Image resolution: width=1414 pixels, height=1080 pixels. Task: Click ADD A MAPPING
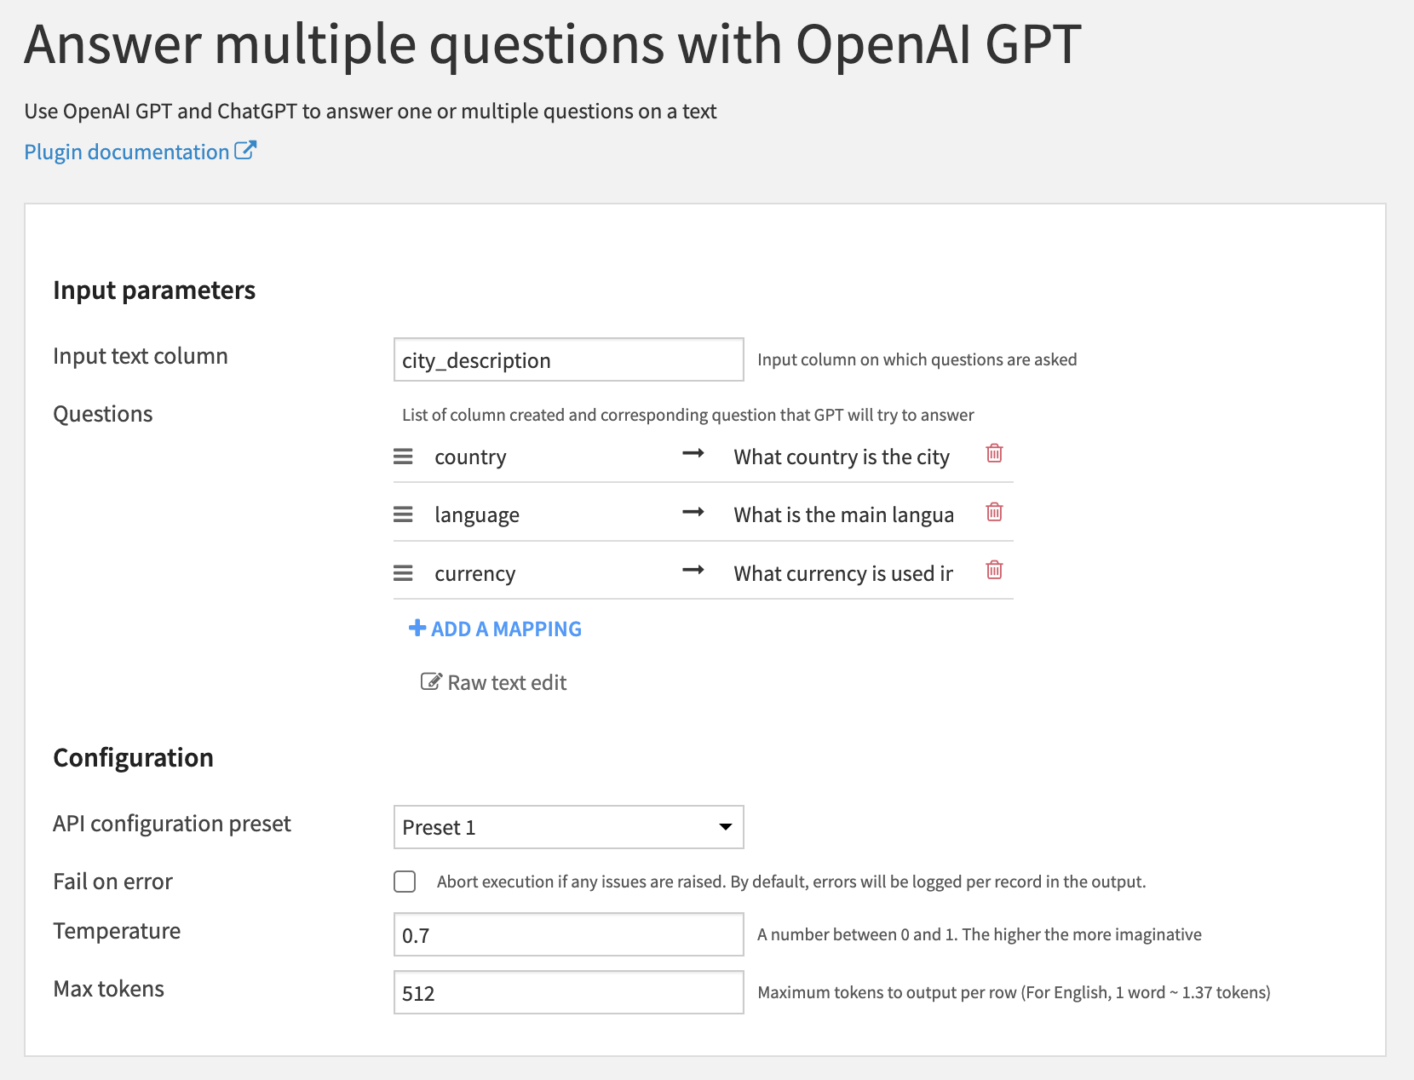494,628
